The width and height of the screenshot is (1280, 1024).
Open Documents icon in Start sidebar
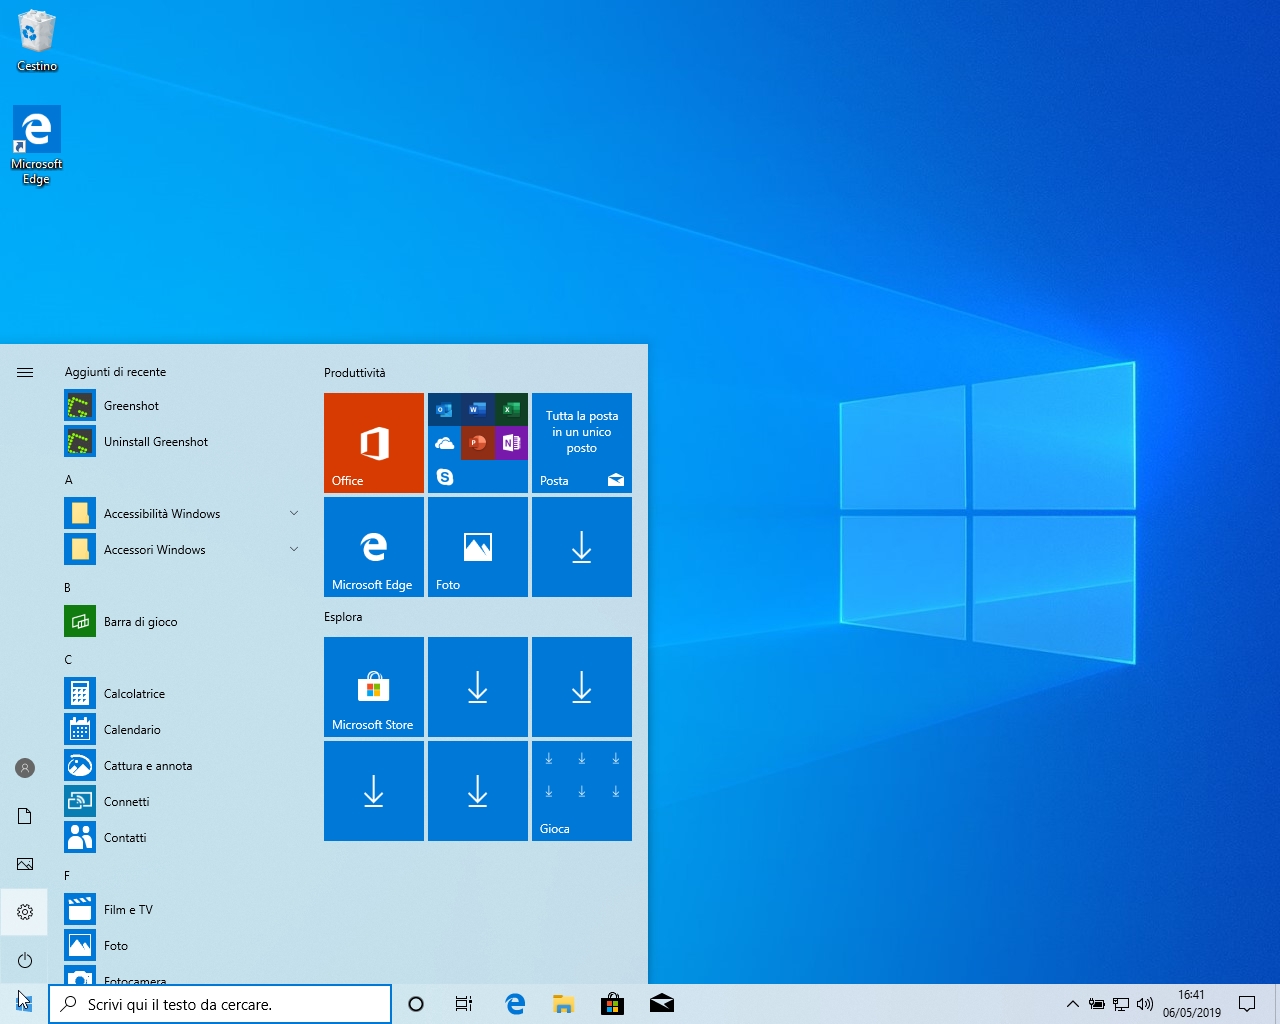click(25, 816)
